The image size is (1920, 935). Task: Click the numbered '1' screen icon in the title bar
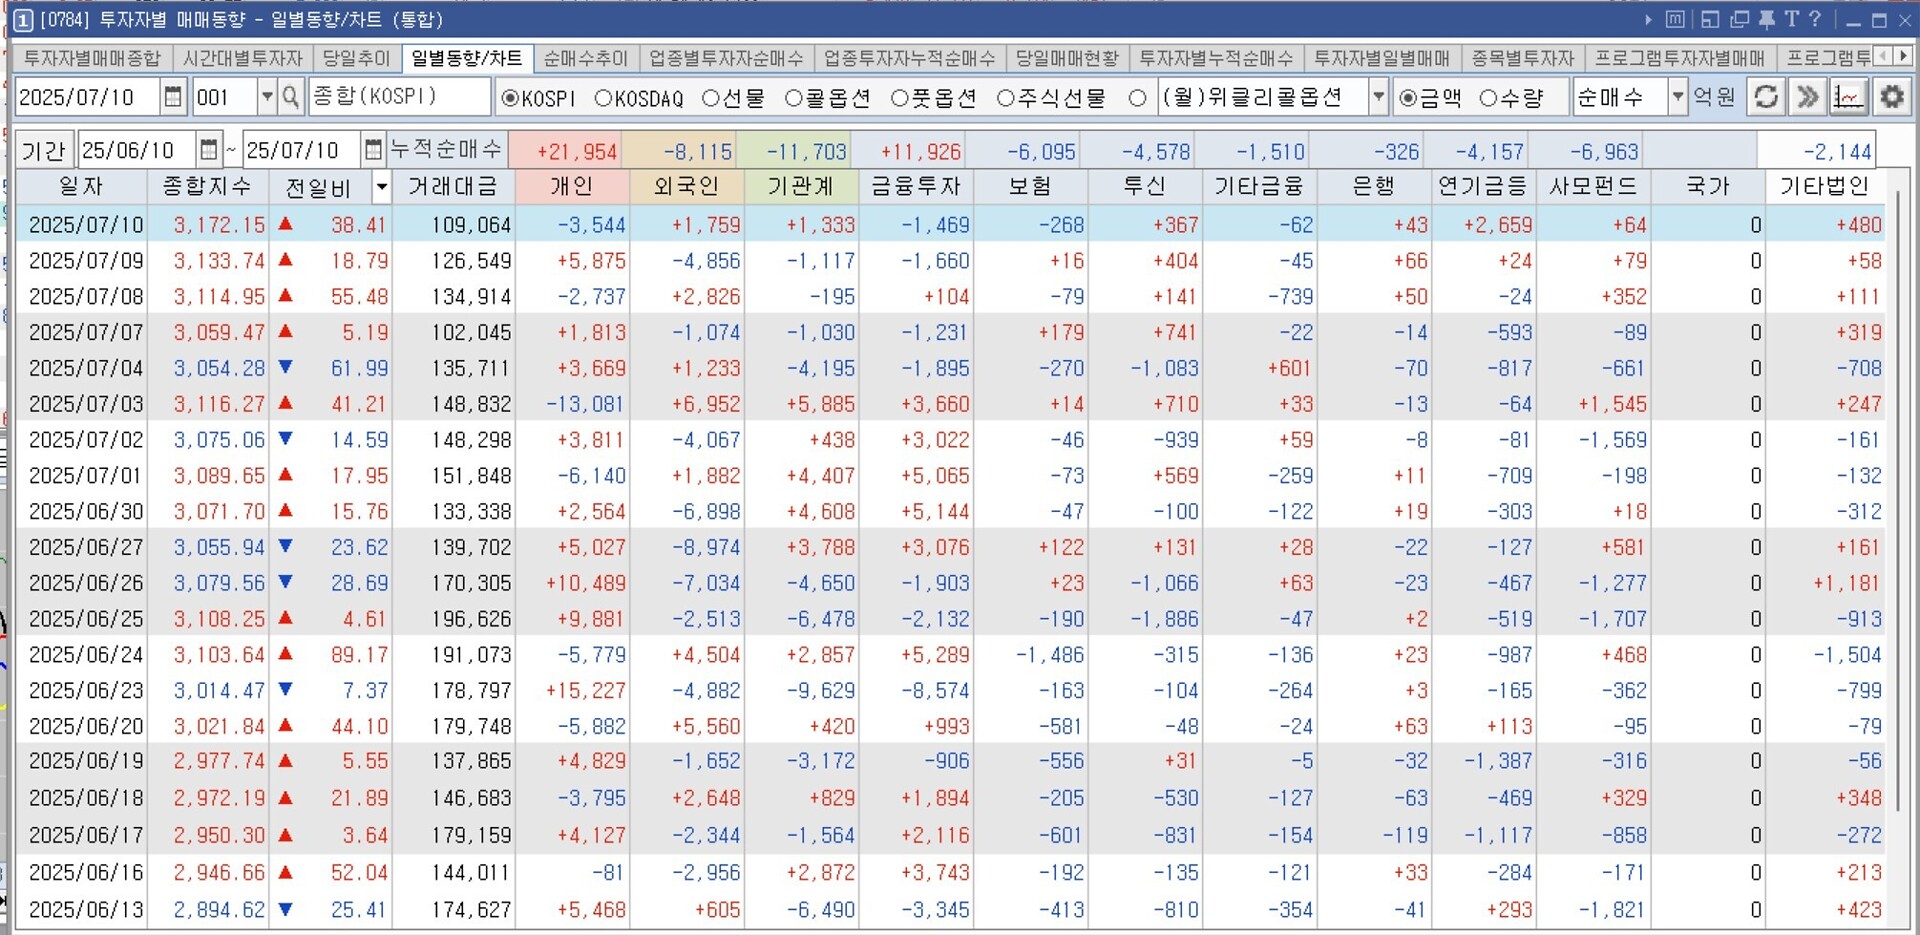[x=23, y=20]
